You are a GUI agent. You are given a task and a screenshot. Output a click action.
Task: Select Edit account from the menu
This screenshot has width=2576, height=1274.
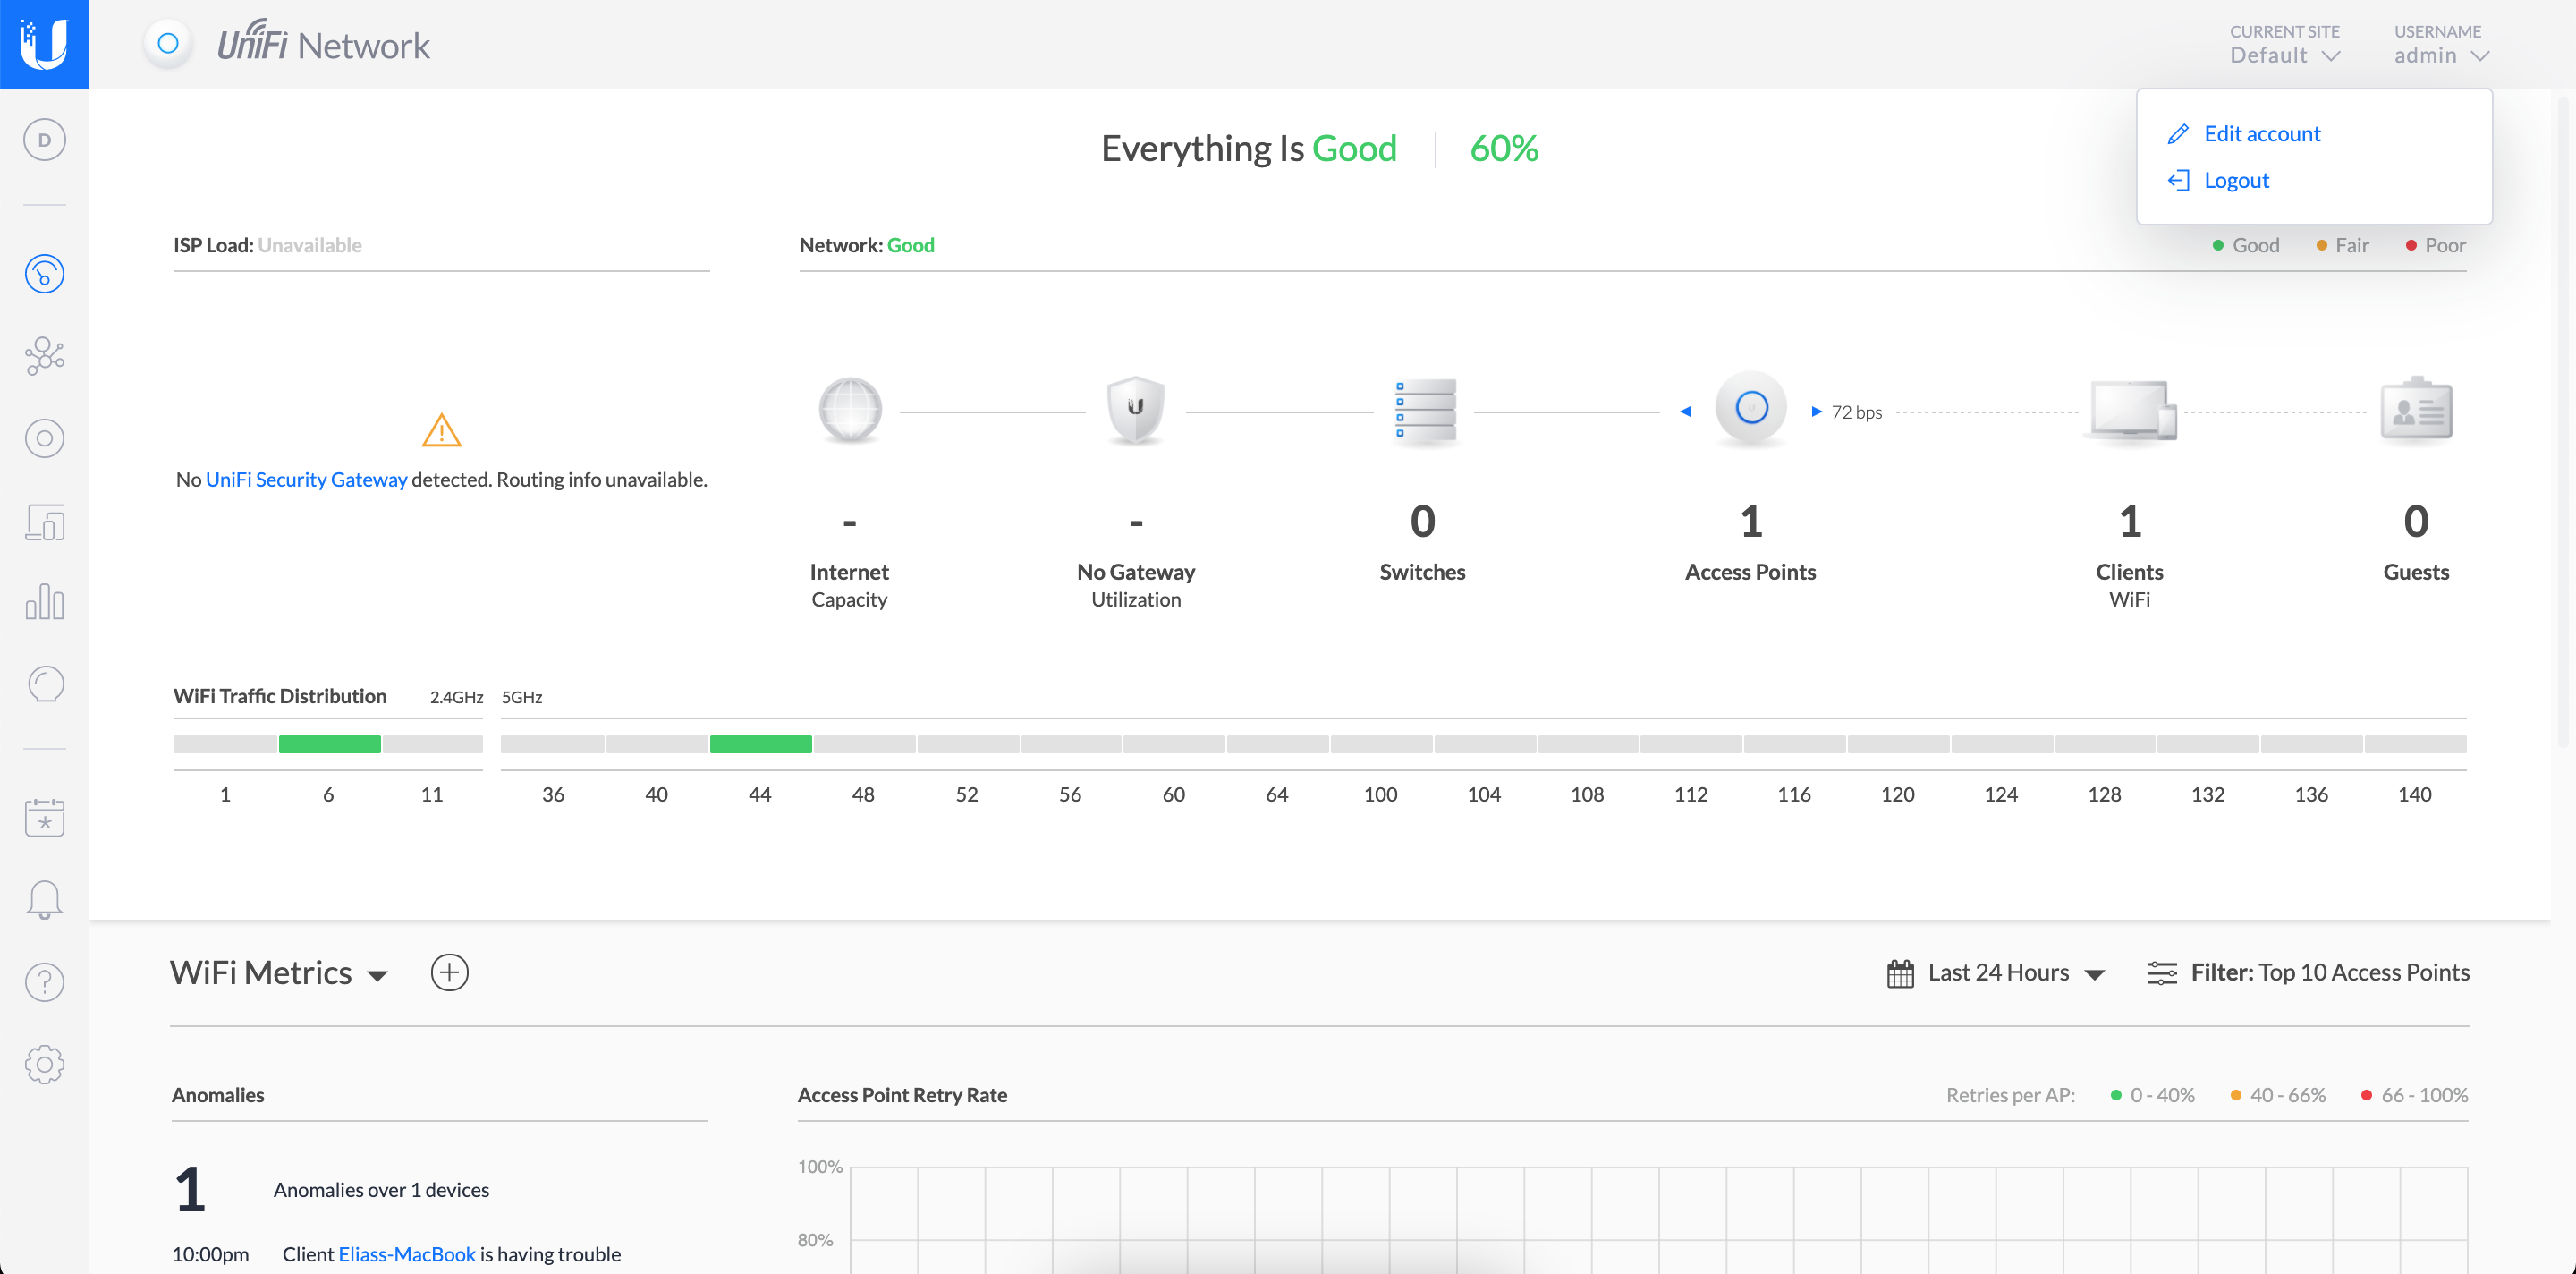(2261, 134)
